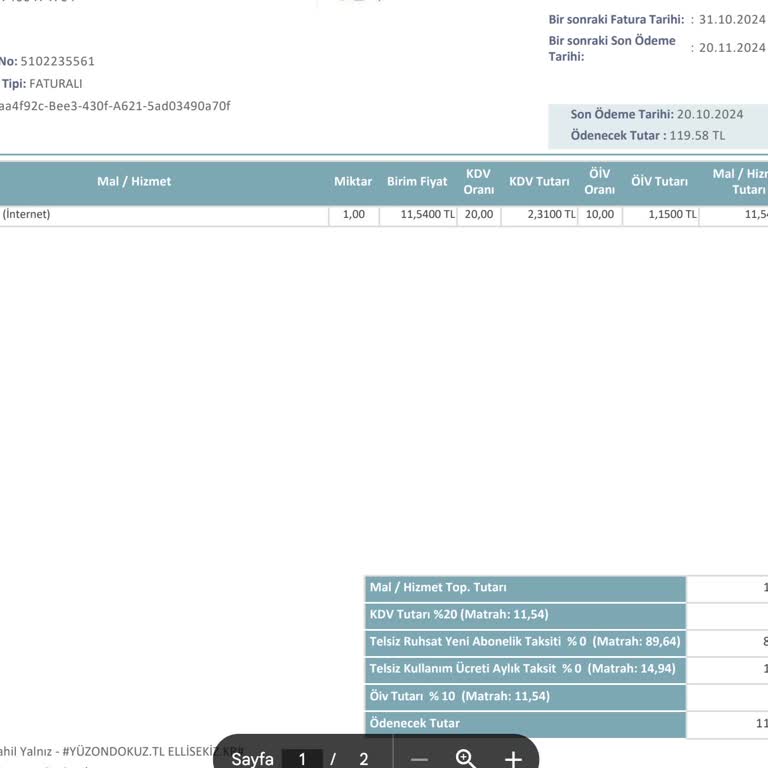Click the total page count 2
768x768 pixels.
click(363, 759)
